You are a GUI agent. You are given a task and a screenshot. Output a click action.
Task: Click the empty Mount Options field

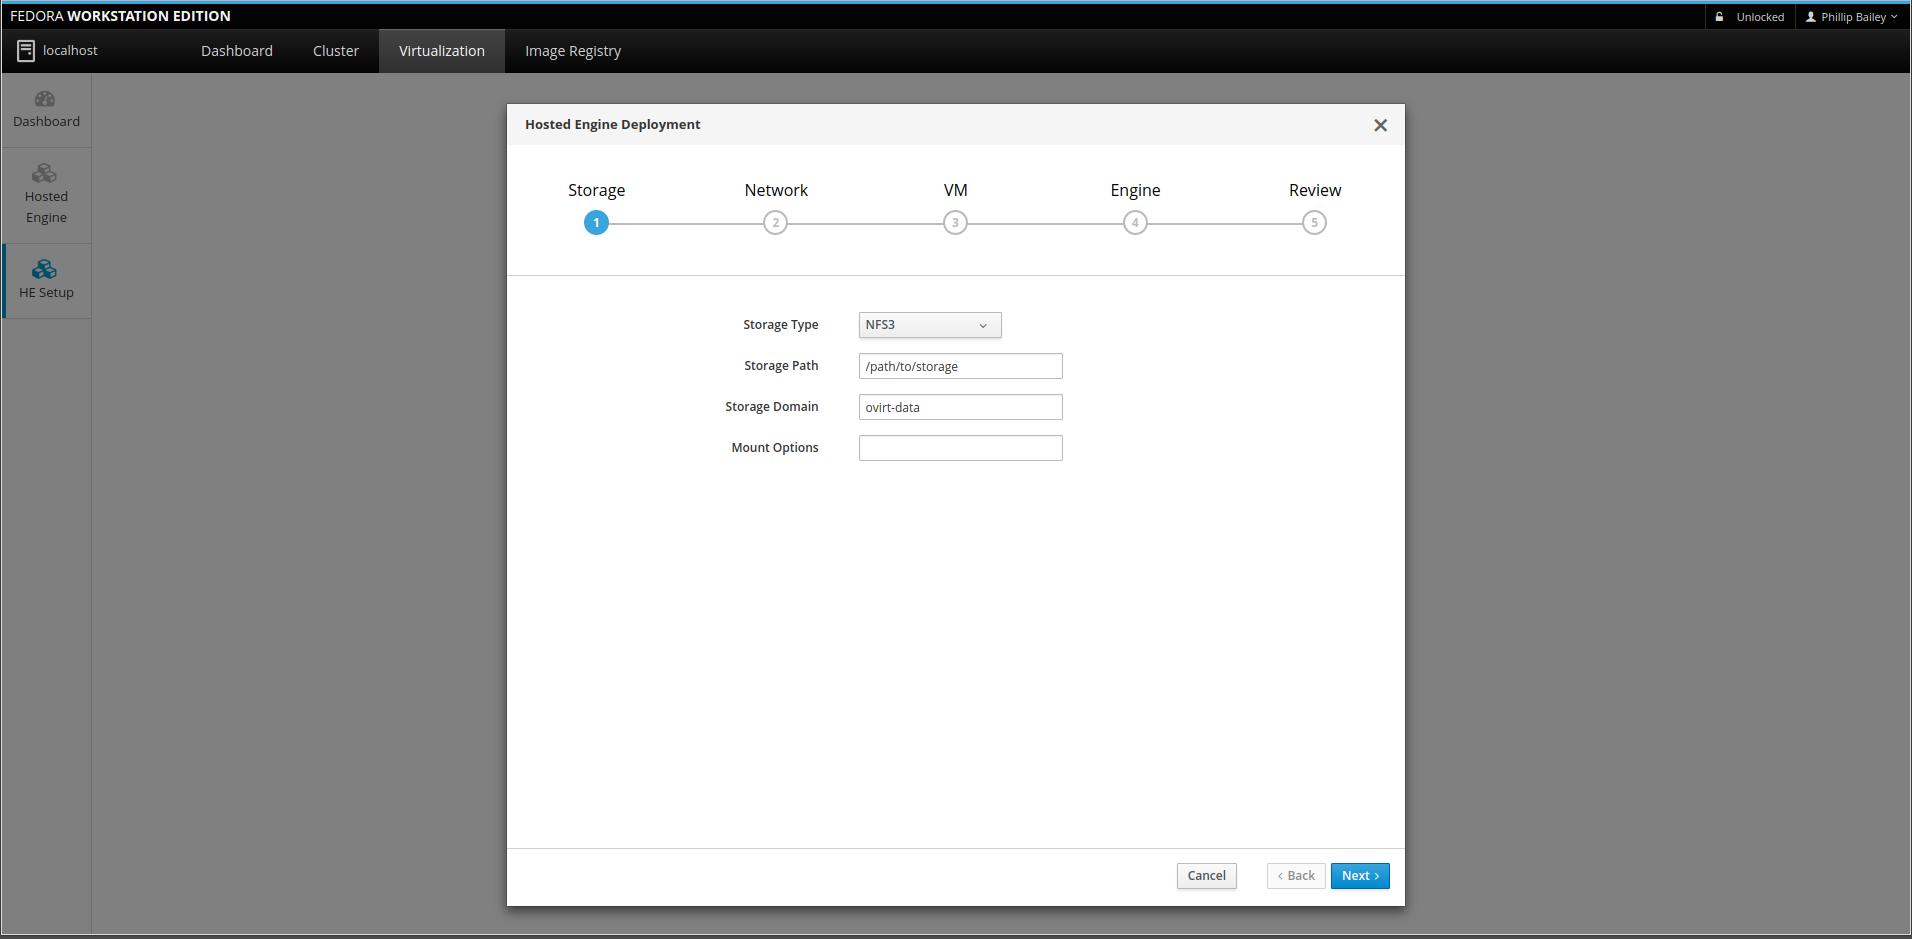pyautogui.click(x=960, y=448)
